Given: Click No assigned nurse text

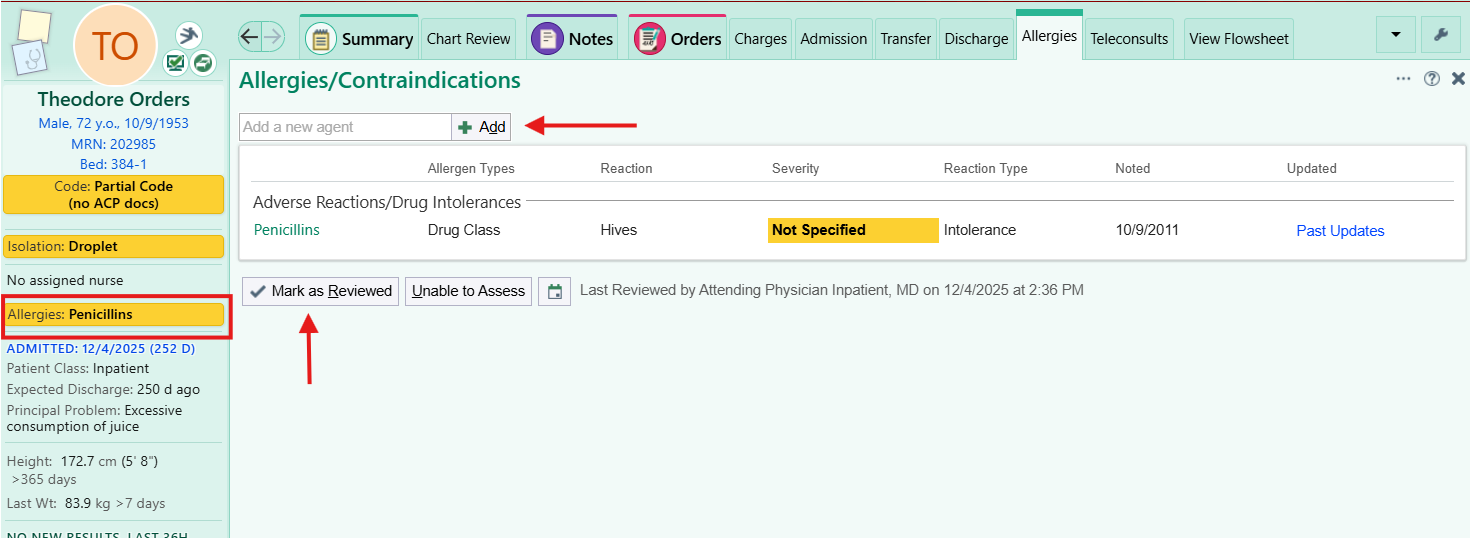Looking at the screenshot, I should click(x=65, y=280).
